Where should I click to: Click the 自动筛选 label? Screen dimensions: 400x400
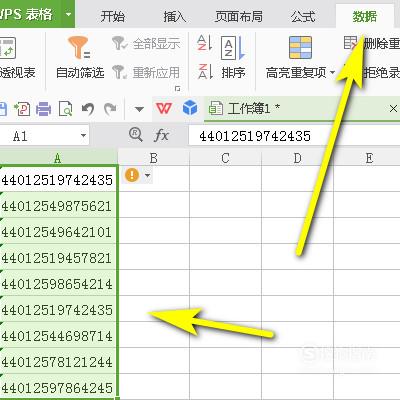80,72
